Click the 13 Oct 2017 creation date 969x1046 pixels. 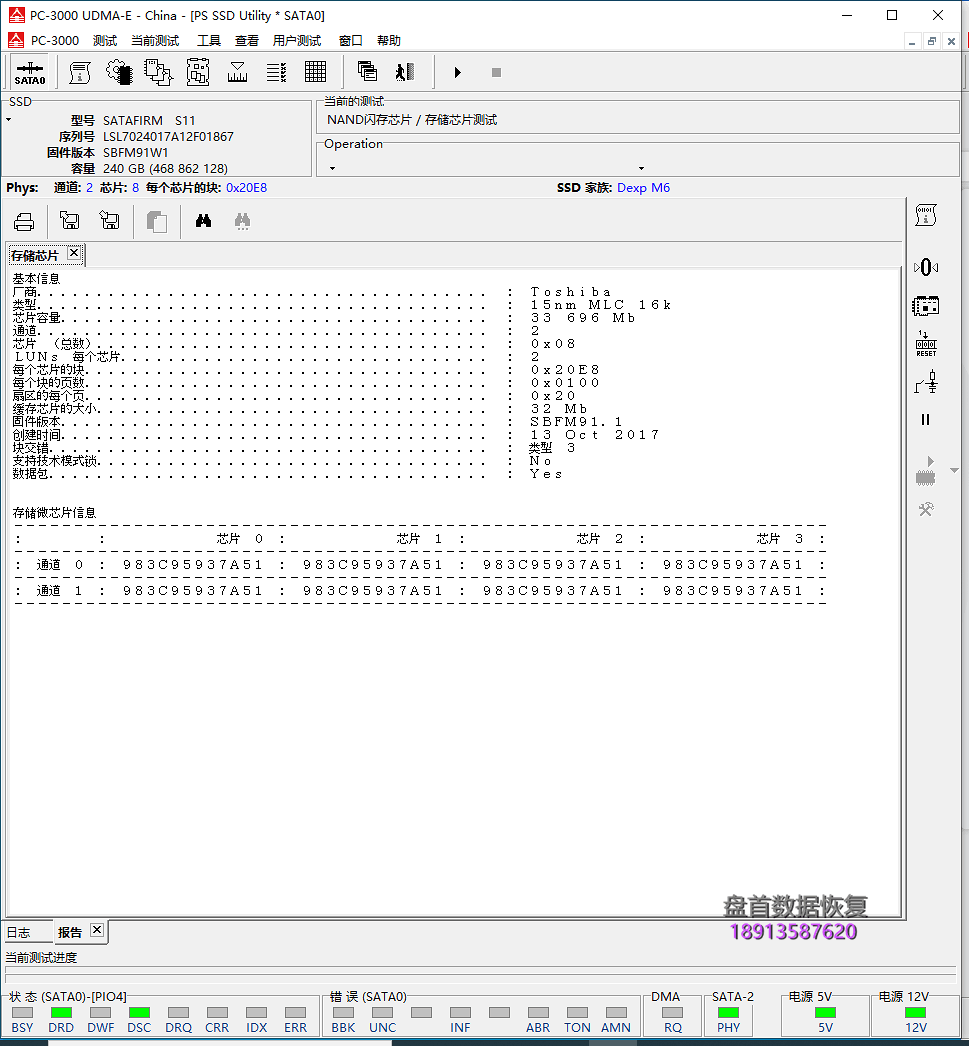point(595,435)
